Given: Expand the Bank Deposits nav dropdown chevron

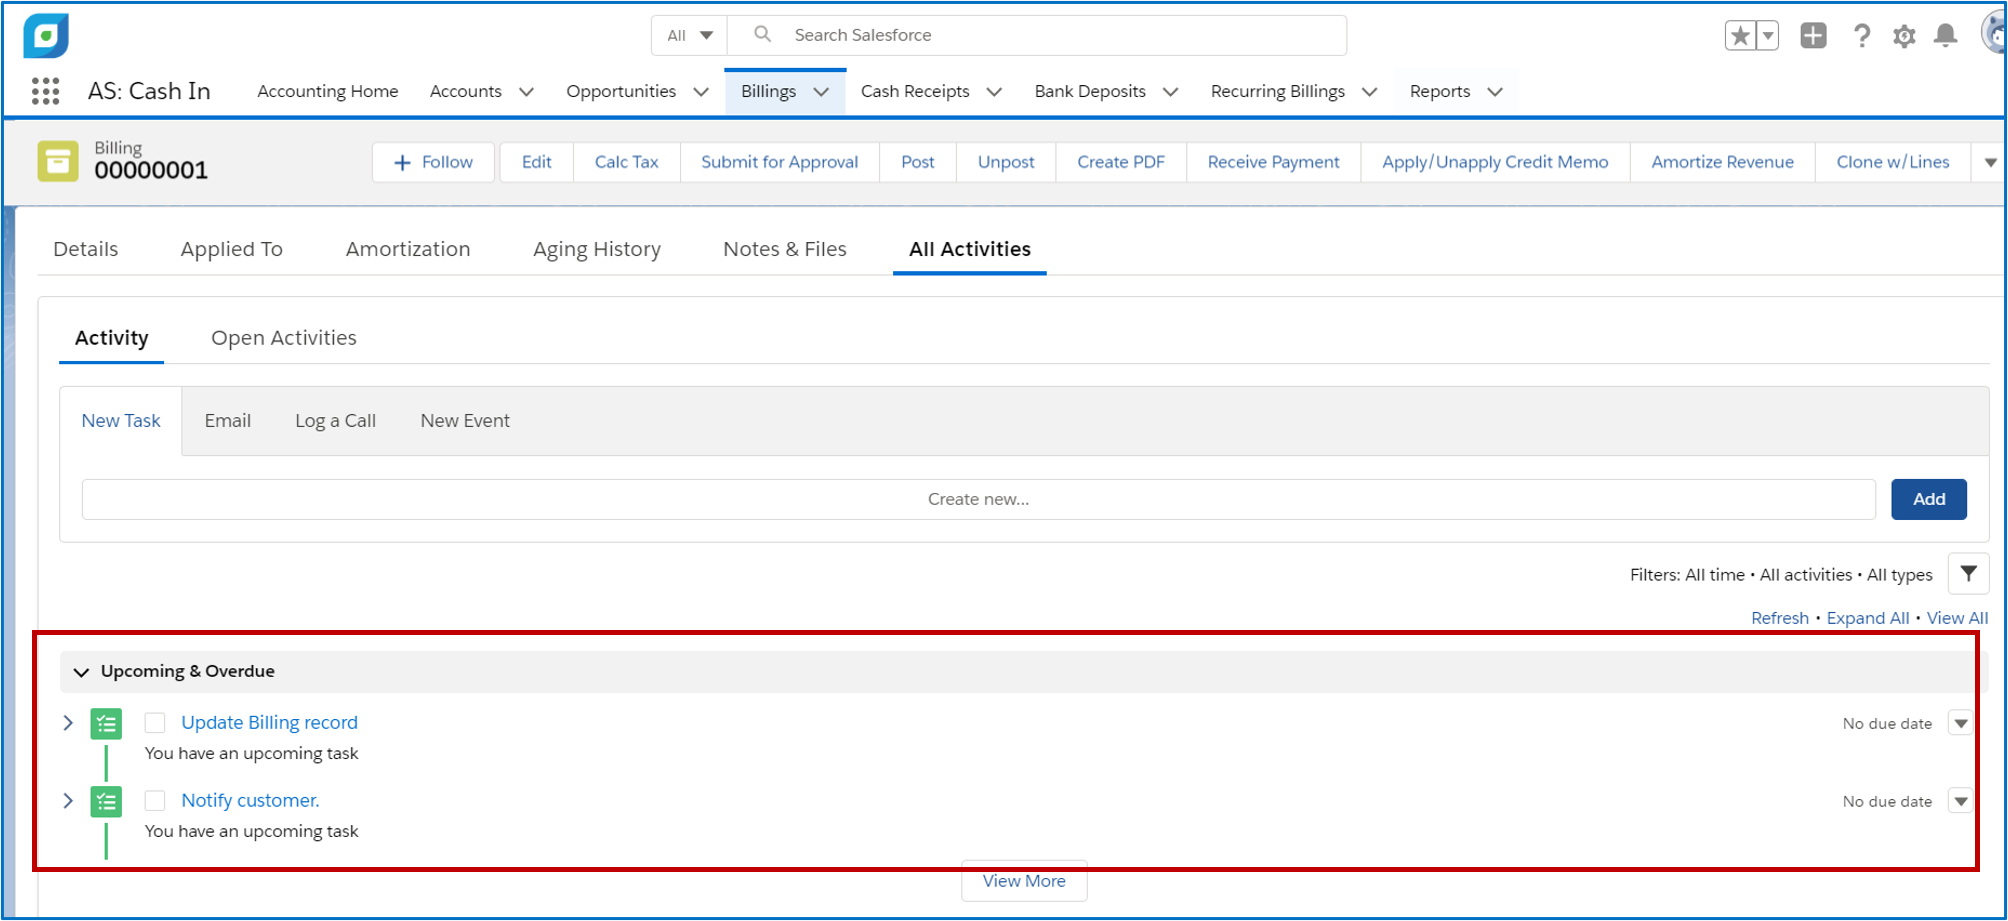Looking at the screenshot, I should (x=1170, y=92).
